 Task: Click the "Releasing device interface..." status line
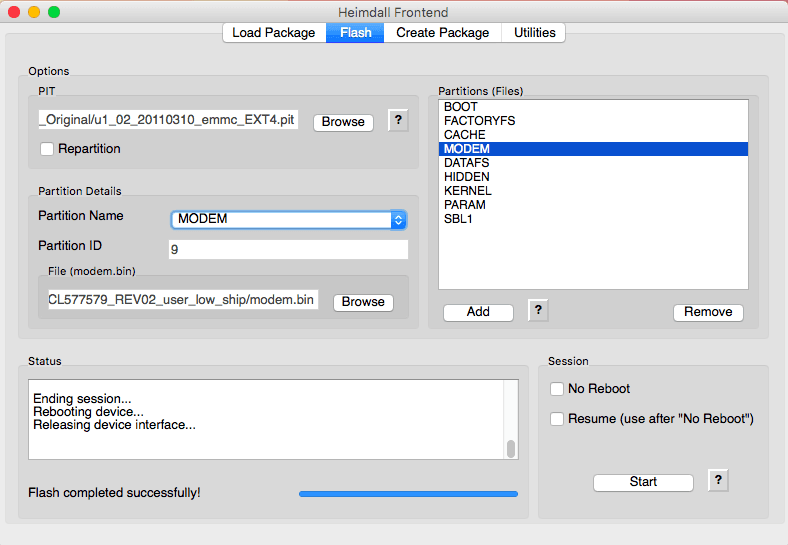pyautogui.click(x=115, y=425)
